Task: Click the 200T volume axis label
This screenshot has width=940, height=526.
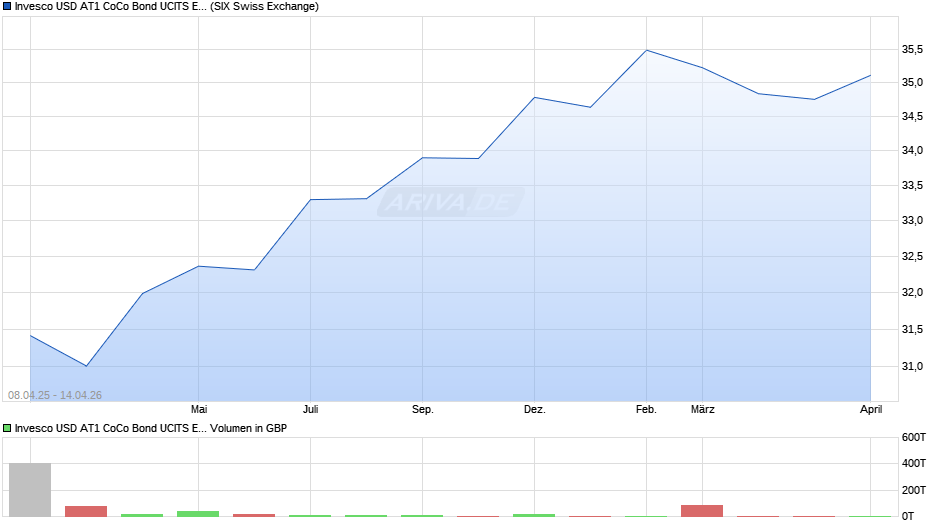Action: point(914,490)
